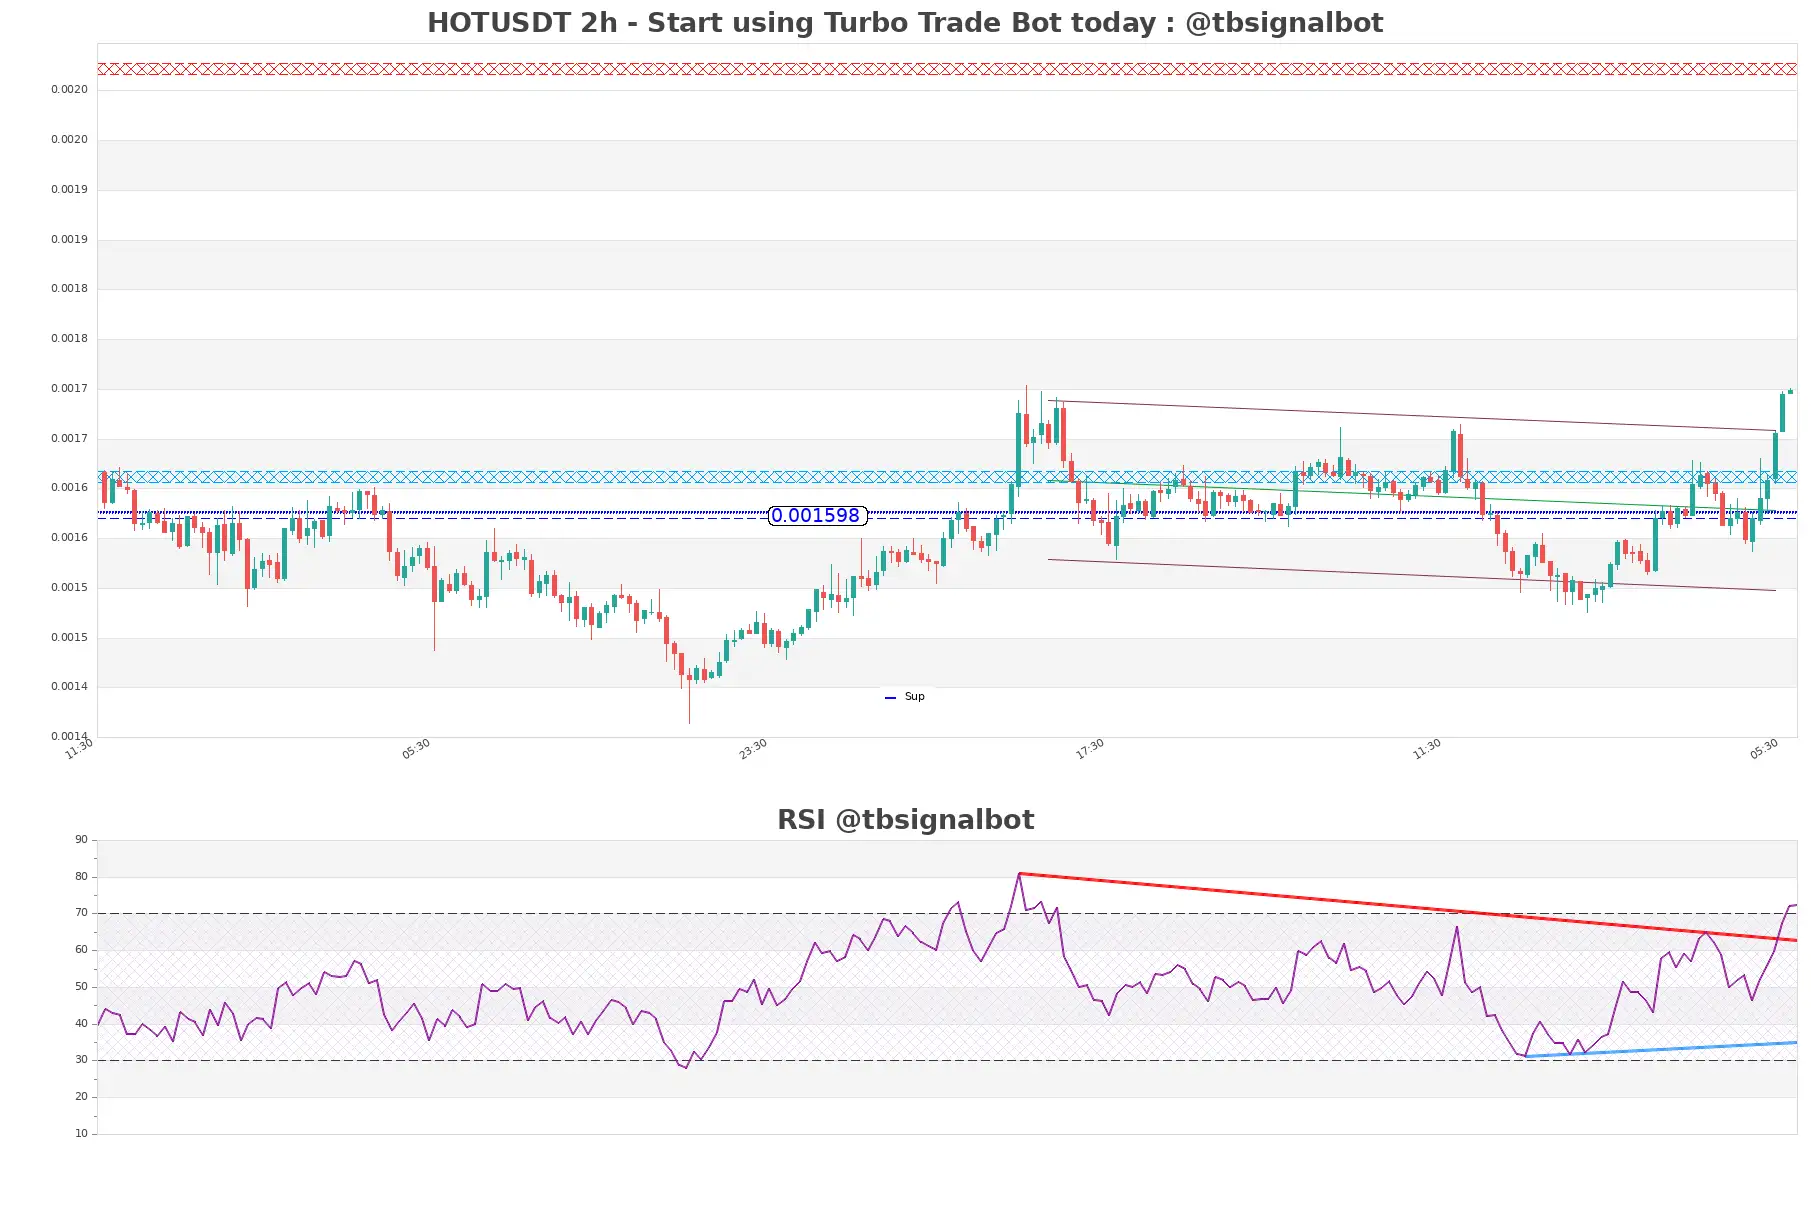Select the 0.001598 support price label
The width and height of the screenshot is (1811, 1208).
point(816,516)
